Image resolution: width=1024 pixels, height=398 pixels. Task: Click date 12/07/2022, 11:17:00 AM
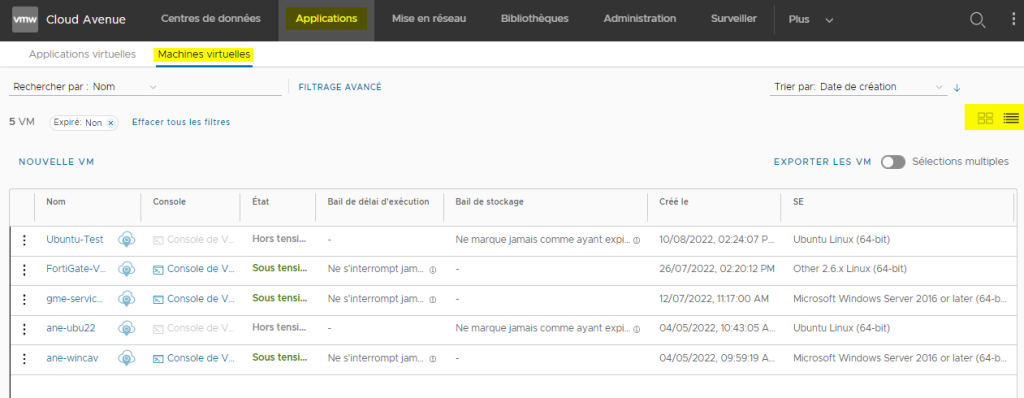[714, 299]
